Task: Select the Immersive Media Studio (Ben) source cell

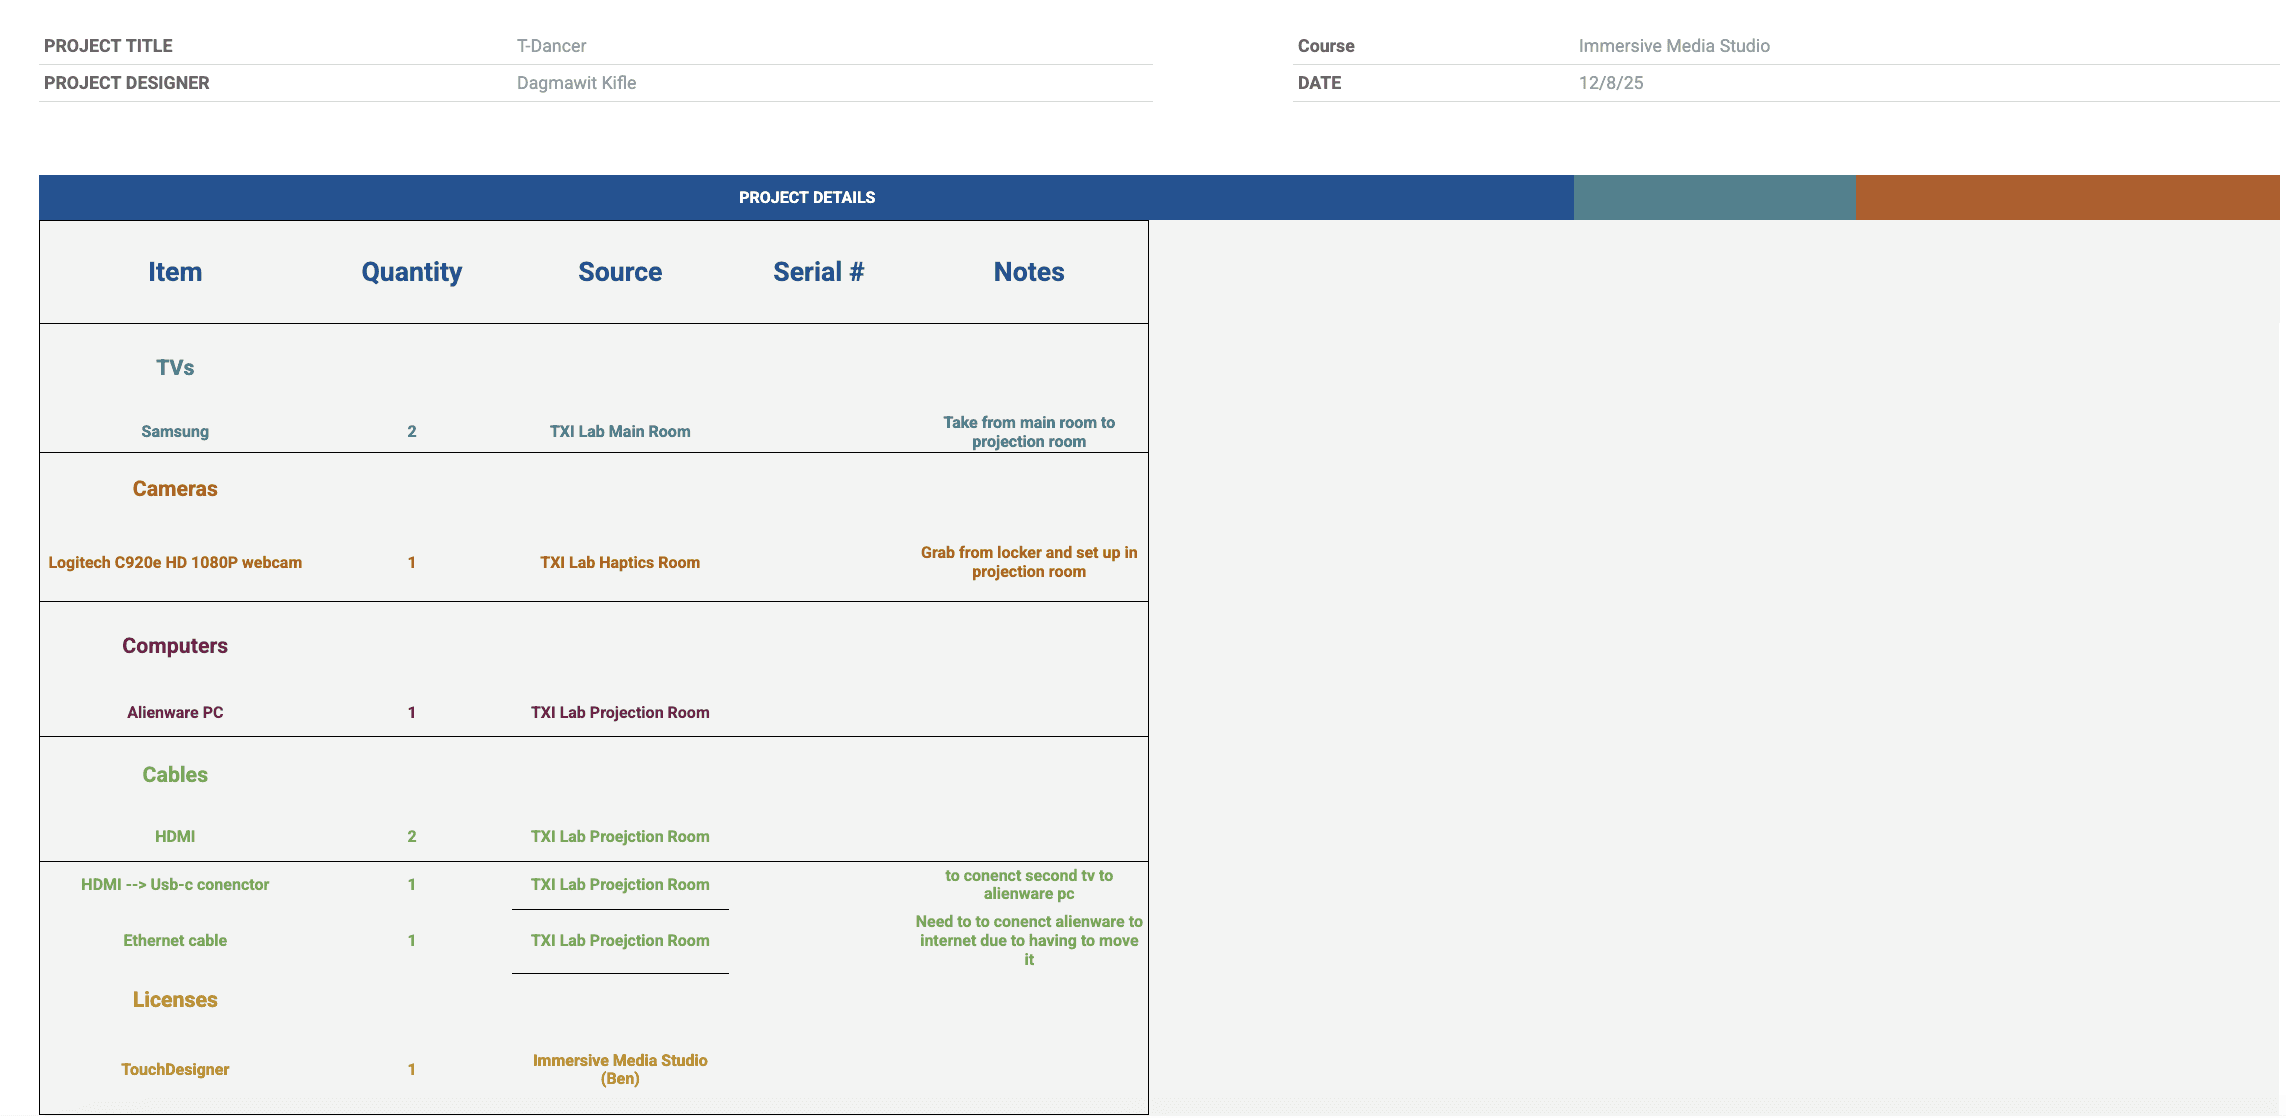Action: pos(619,1070)
